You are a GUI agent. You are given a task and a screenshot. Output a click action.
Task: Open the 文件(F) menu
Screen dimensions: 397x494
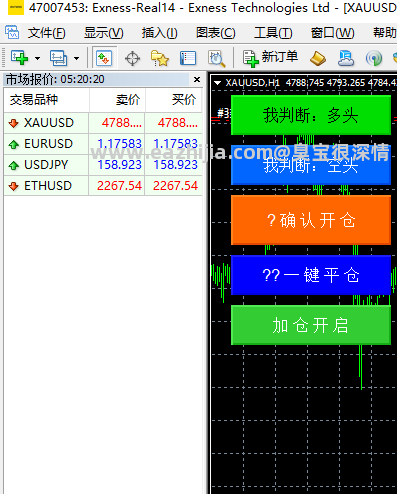tap(46, 33)
